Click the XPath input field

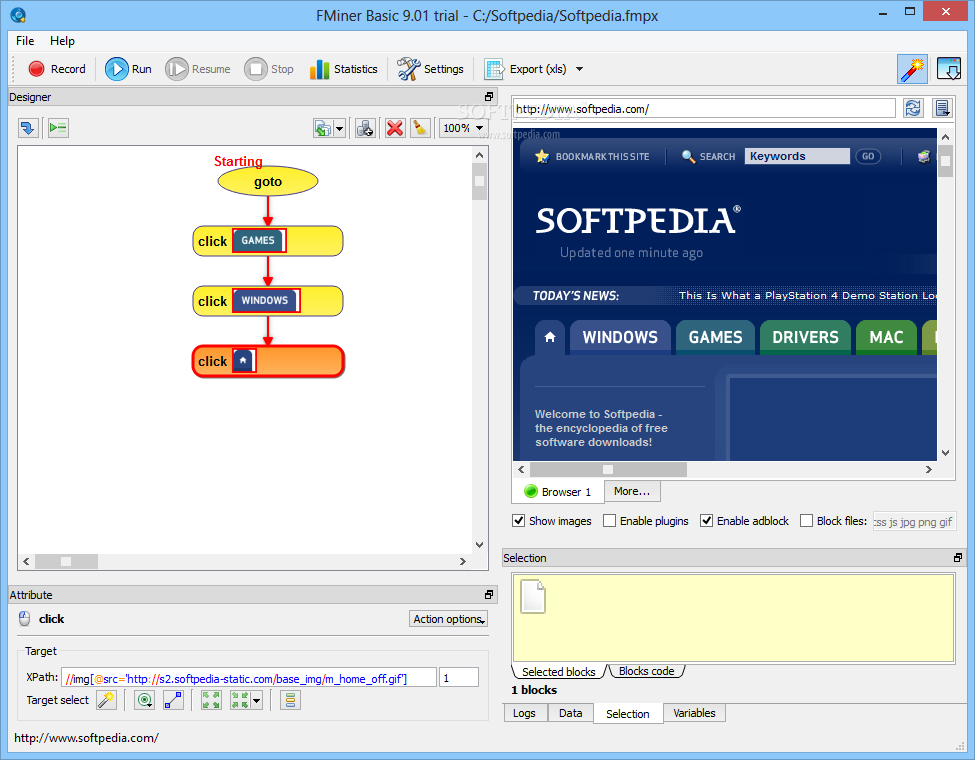(249, 678)
